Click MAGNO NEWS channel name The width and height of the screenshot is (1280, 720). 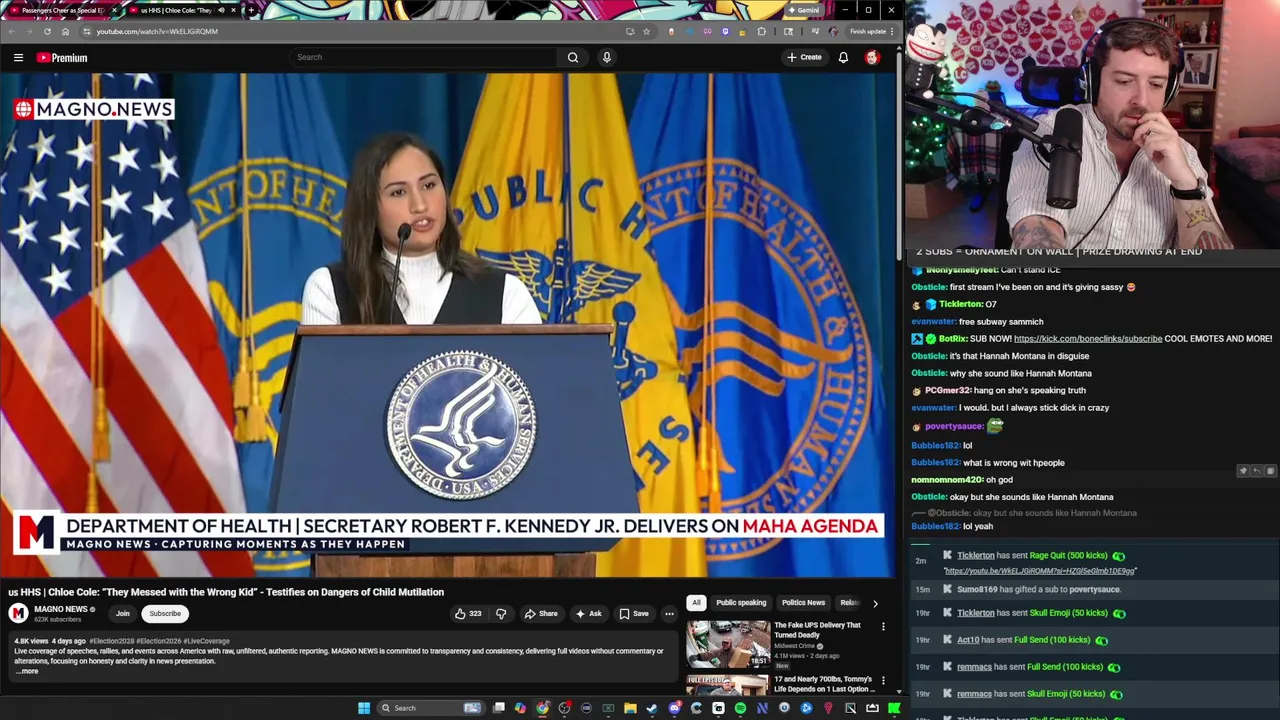(x=61, y=609)
